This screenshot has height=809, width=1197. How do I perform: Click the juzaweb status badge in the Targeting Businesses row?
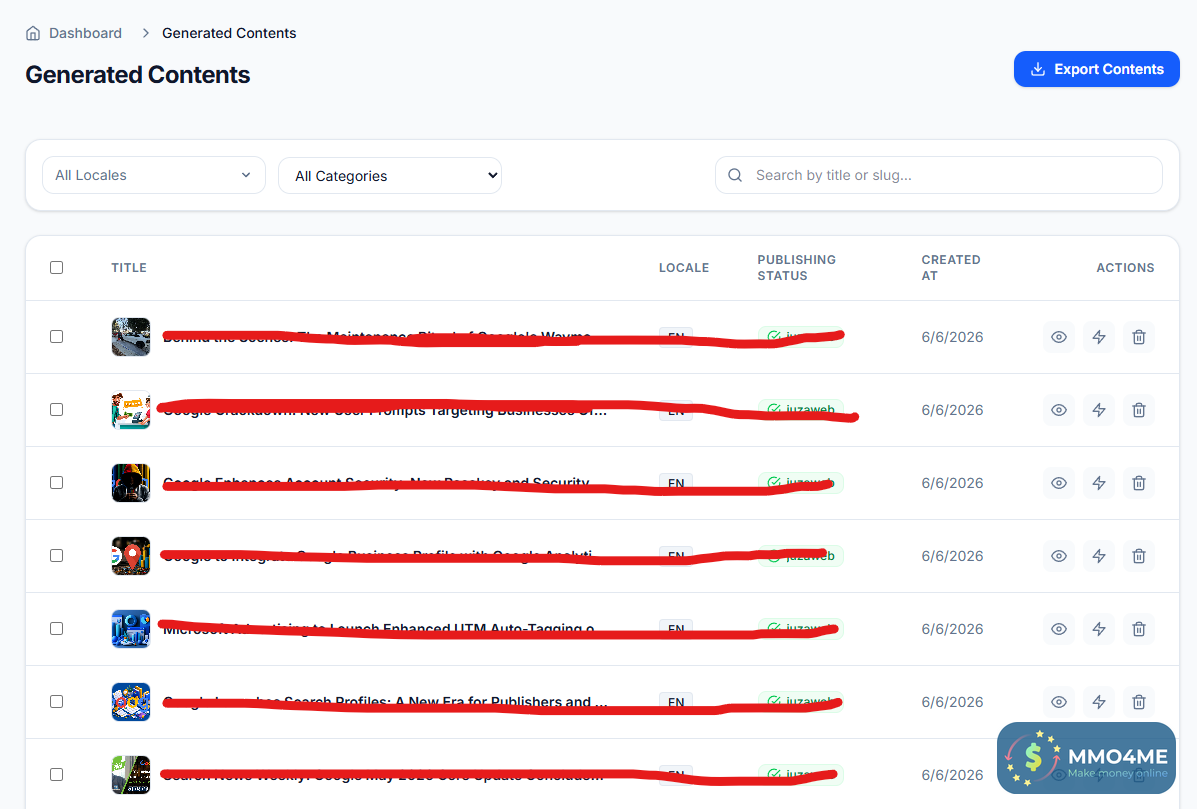801,410
